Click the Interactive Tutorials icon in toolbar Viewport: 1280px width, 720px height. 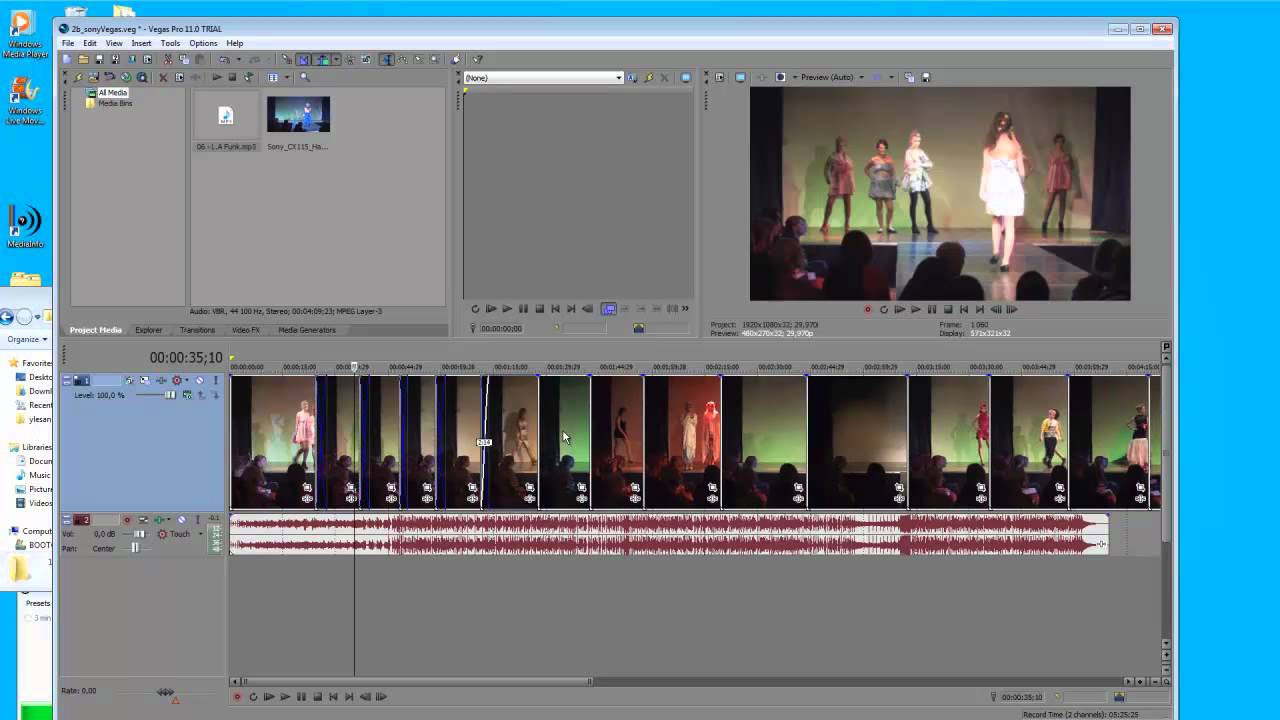click(456, 59)
